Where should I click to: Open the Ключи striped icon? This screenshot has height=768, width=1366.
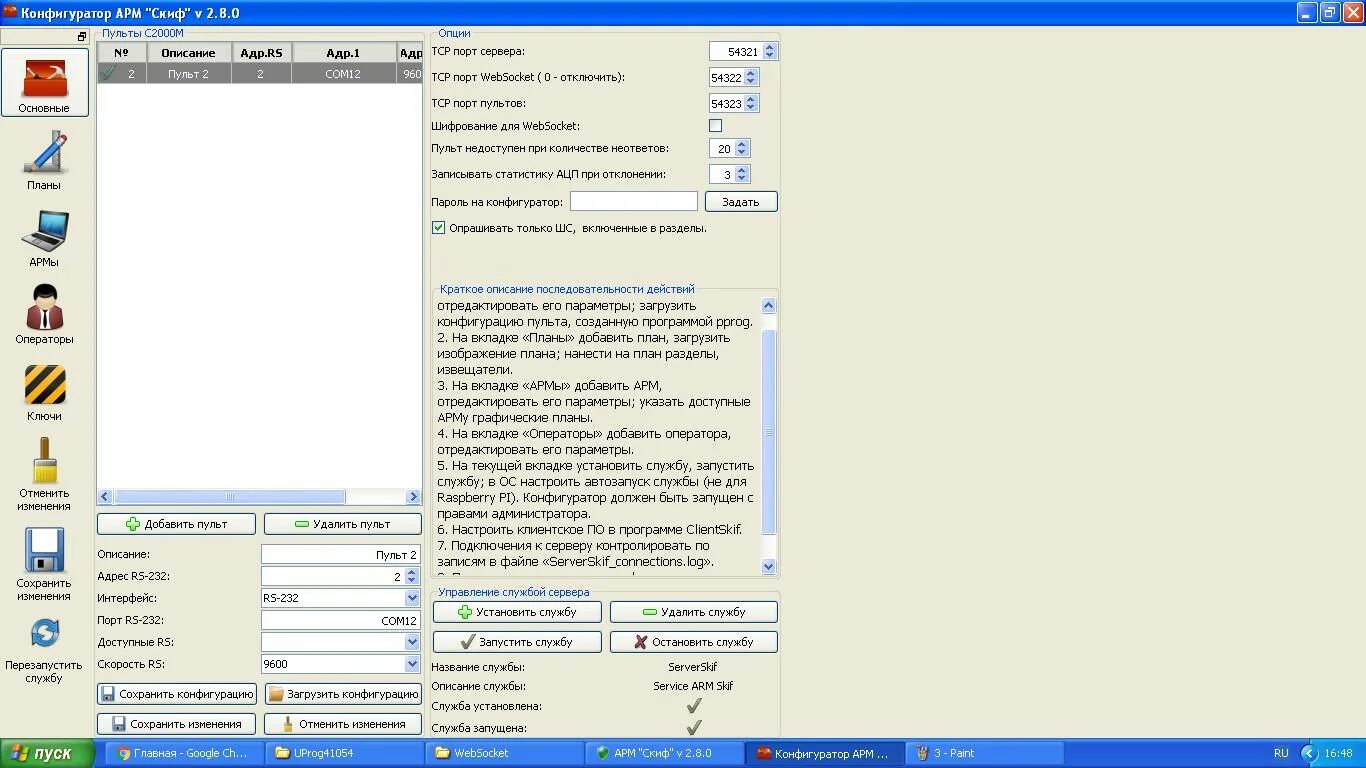click(x=44, y=385)
